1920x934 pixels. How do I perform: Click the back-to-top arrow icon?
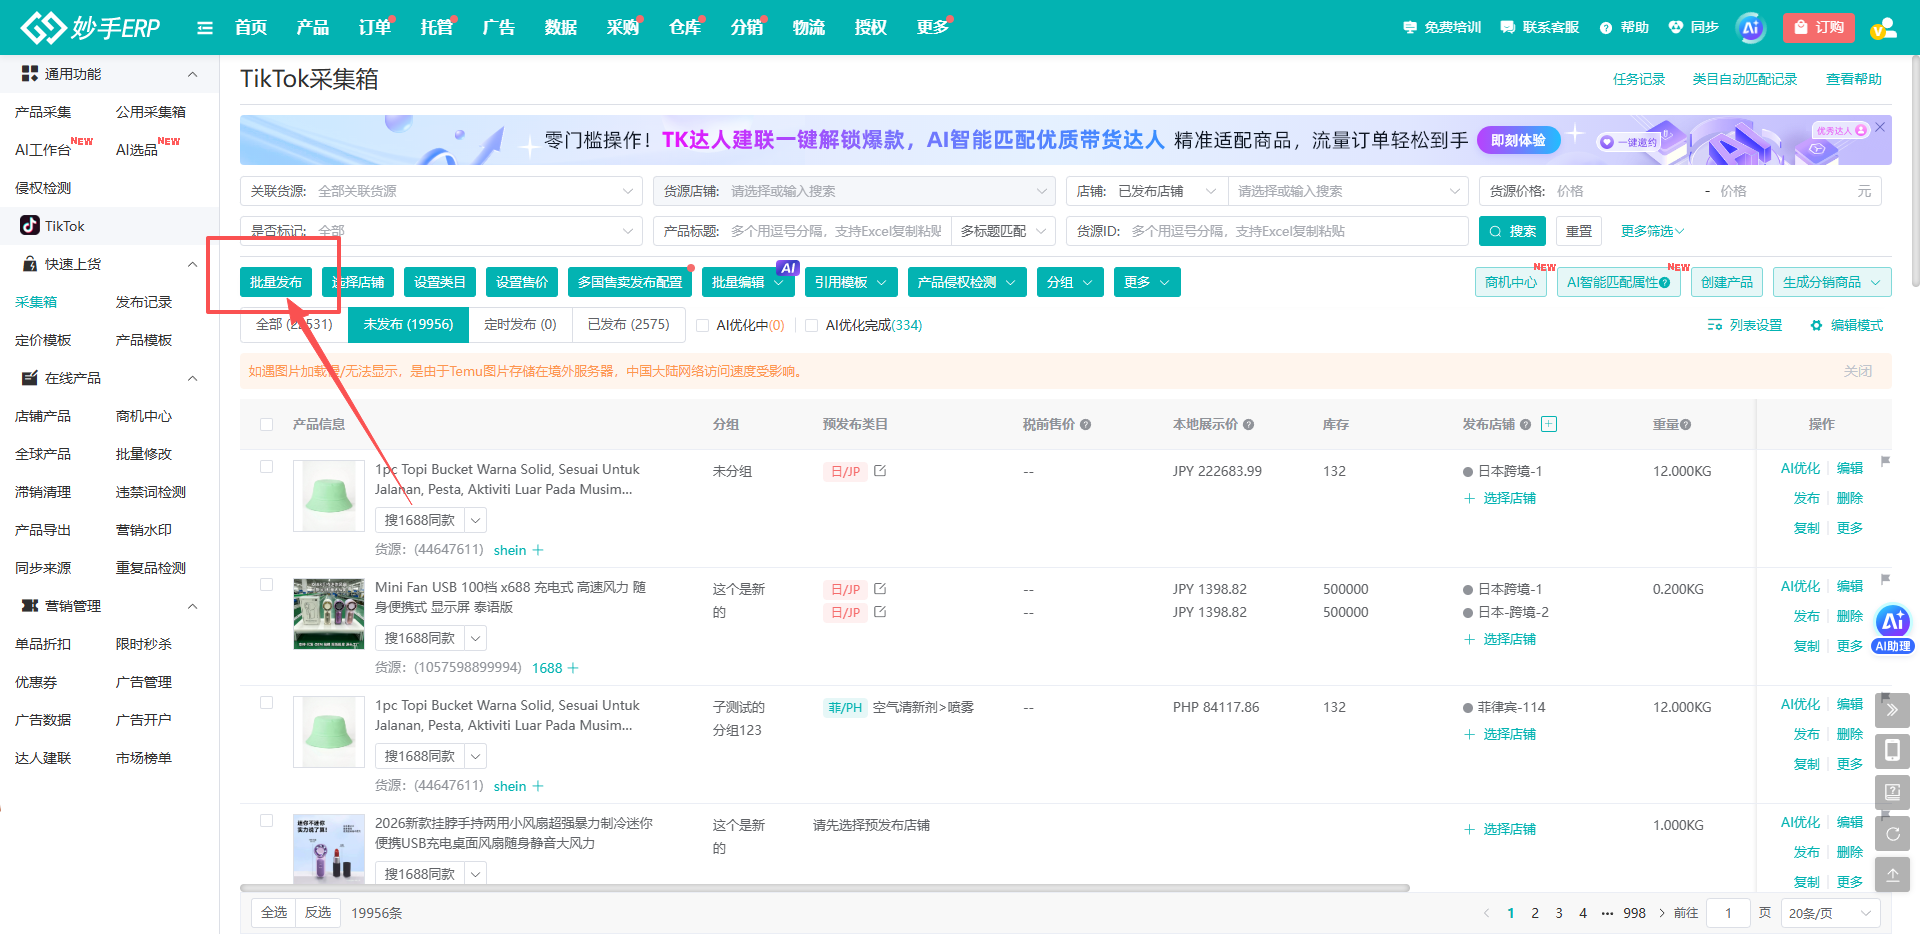coord(1892,874)
